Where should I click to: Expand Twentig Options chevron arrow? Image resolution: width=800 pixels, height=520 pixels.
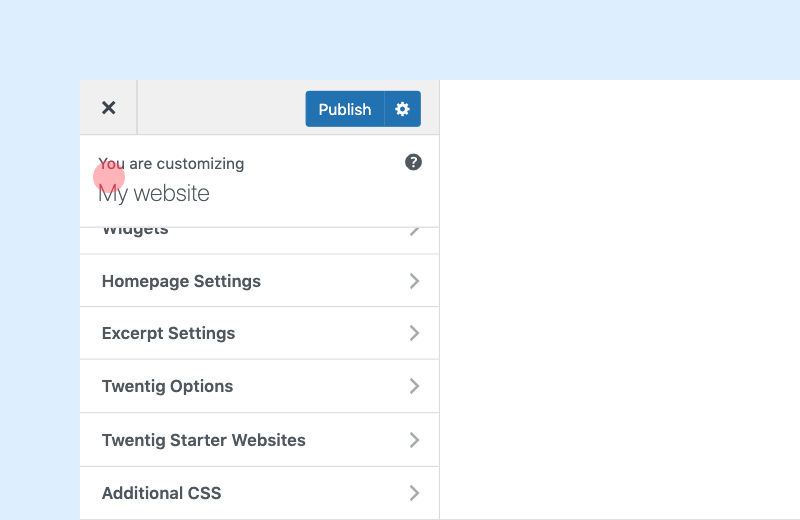pos(414,386)
